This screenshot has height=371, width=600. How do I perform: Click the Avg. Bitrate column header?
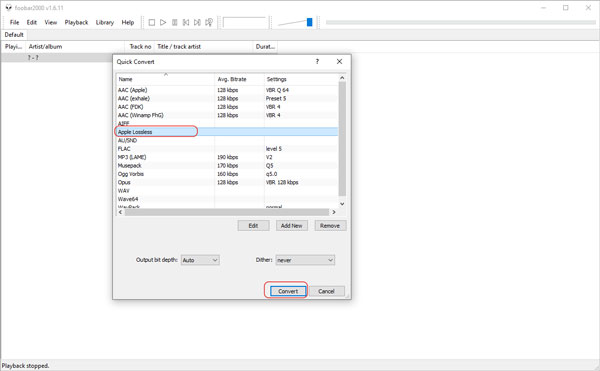click(240, 79)
